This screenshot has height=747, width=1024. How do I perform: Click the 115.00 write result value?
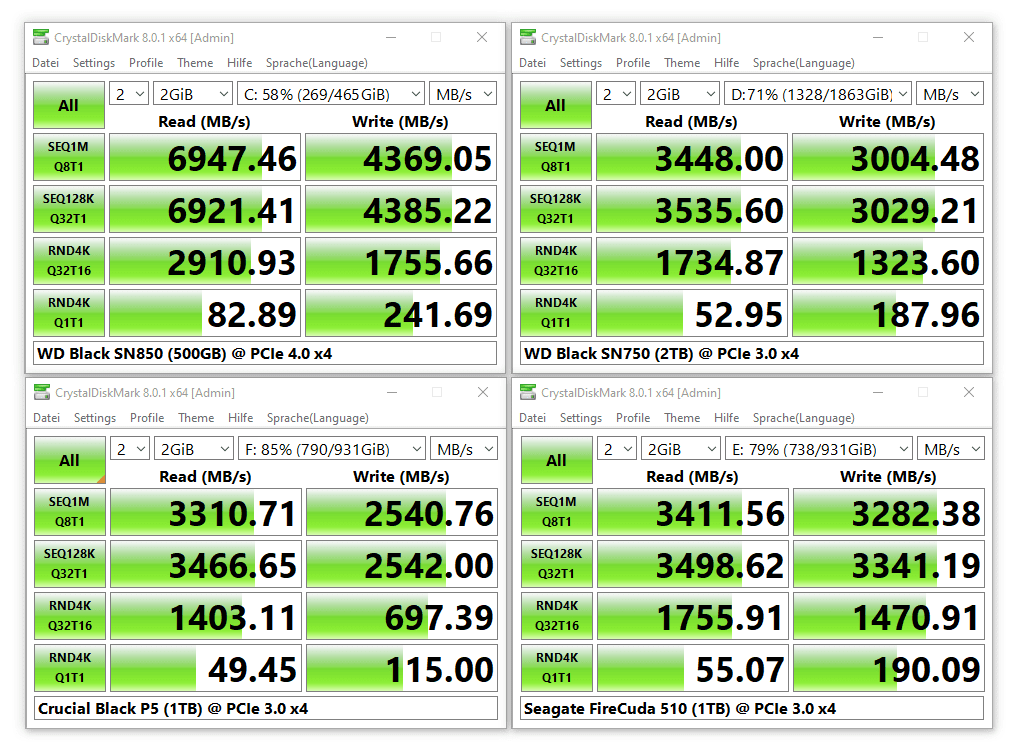pyautogui.click(x=402, y=668)
